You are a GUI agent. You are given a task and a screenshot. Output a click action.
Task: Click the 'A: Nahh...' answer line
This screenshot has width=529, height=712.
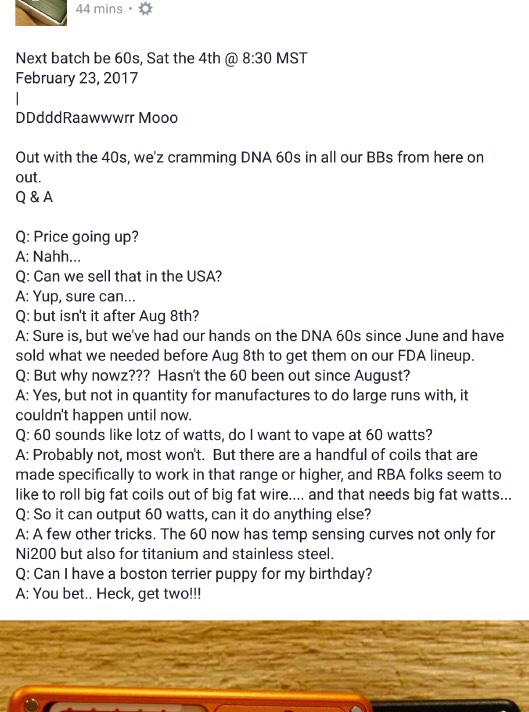point(48,257)
